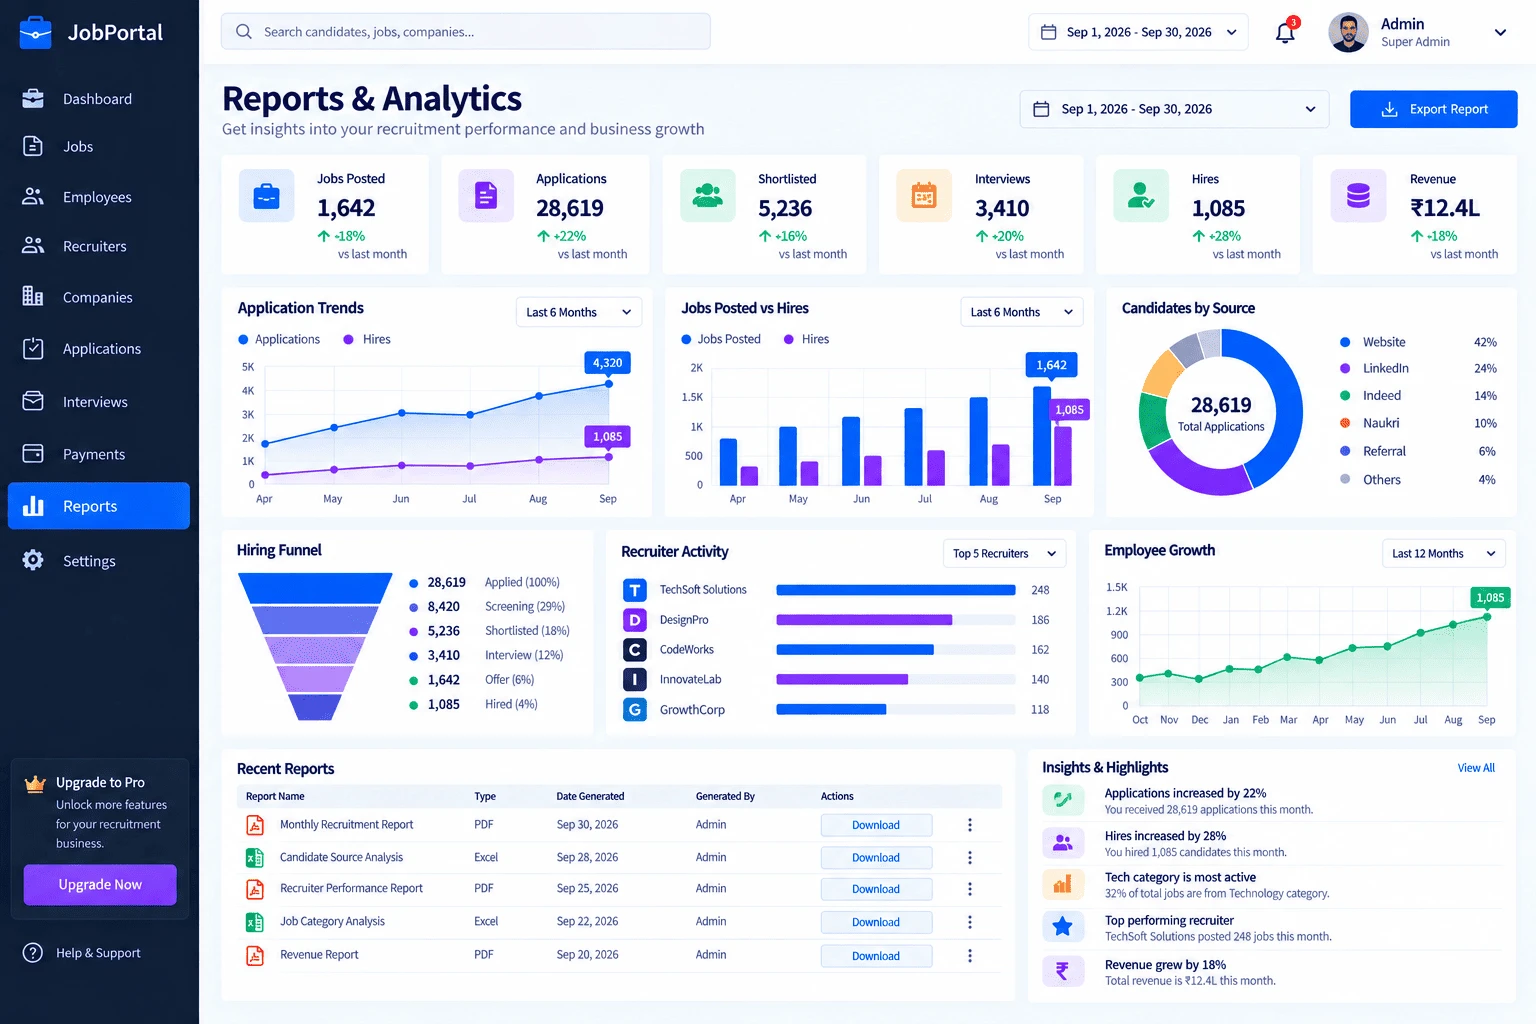This screenshot has height=1024, width=1536.
Task: Click the Upgrade to Pro crown icon
Action: (35, 784)
